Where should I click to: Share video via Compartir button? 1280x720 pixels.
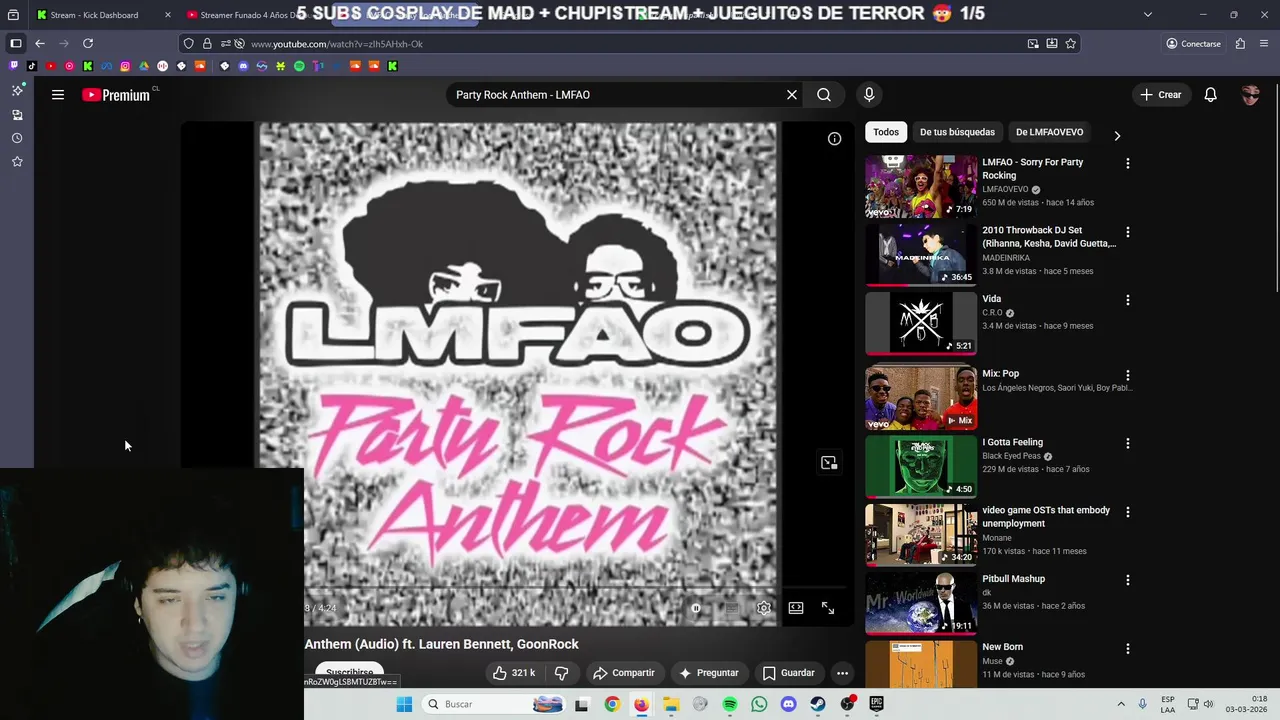pyautogui.click(x=623, y=673)
